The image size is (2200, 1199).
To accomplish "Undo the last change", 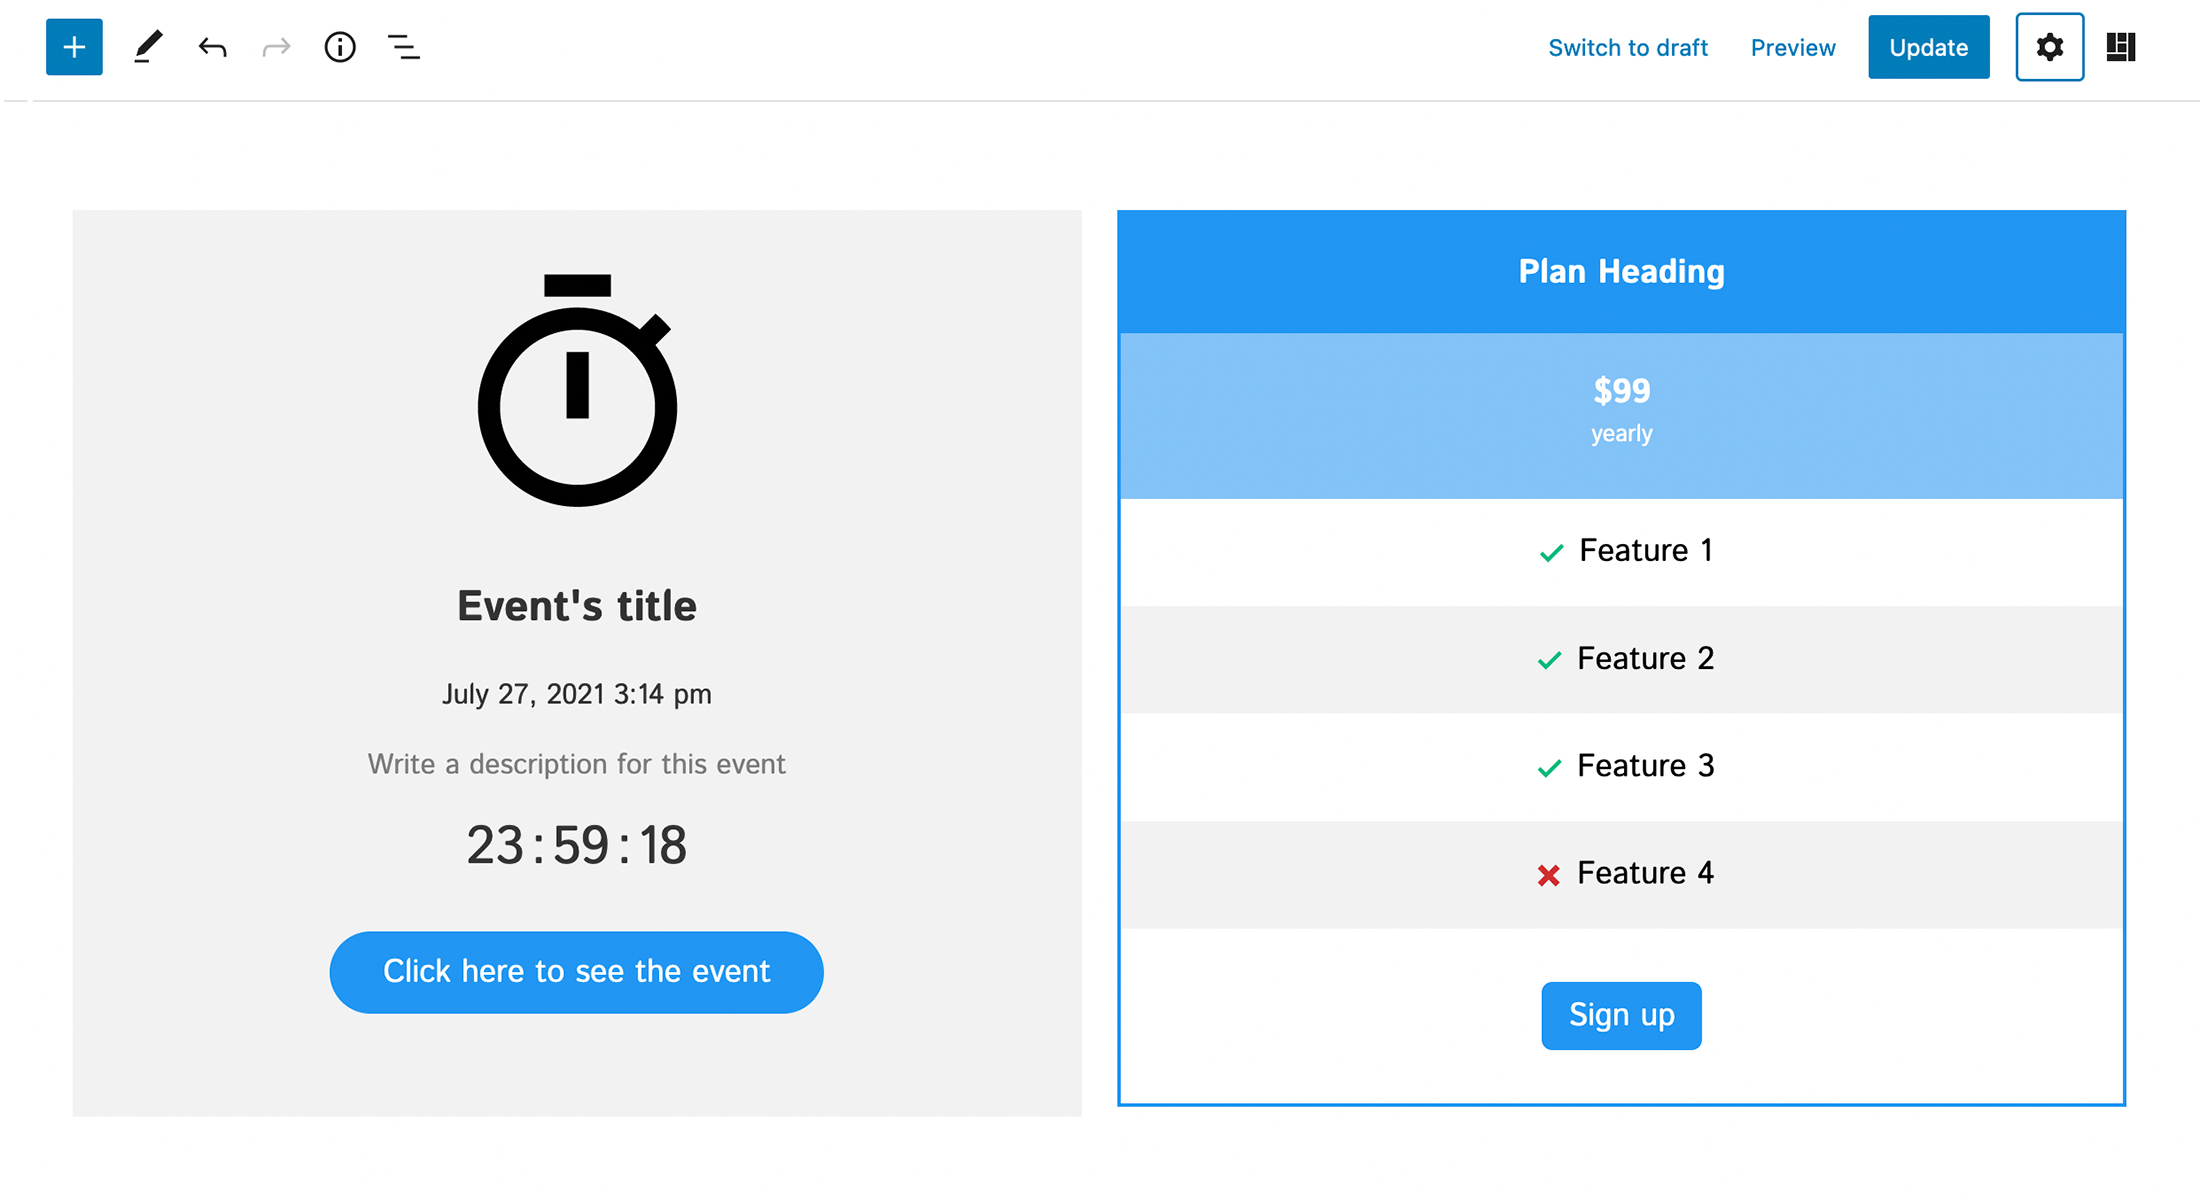I will [x=212, y=47].
